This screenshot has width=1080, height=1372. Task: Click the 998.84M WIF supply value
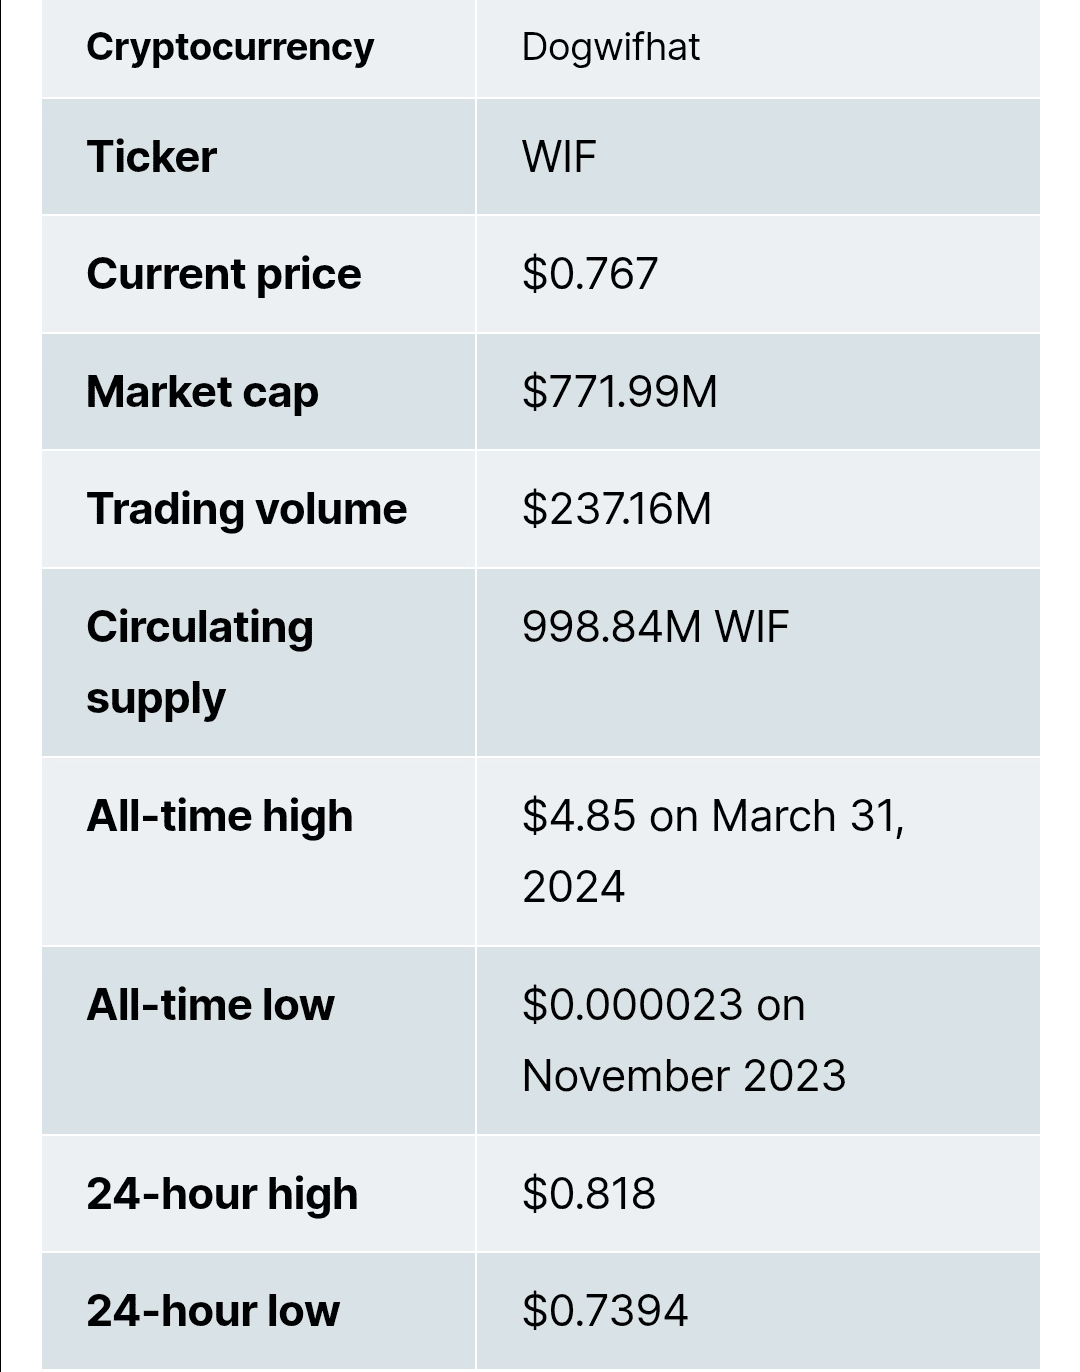[x=656, y=627]
